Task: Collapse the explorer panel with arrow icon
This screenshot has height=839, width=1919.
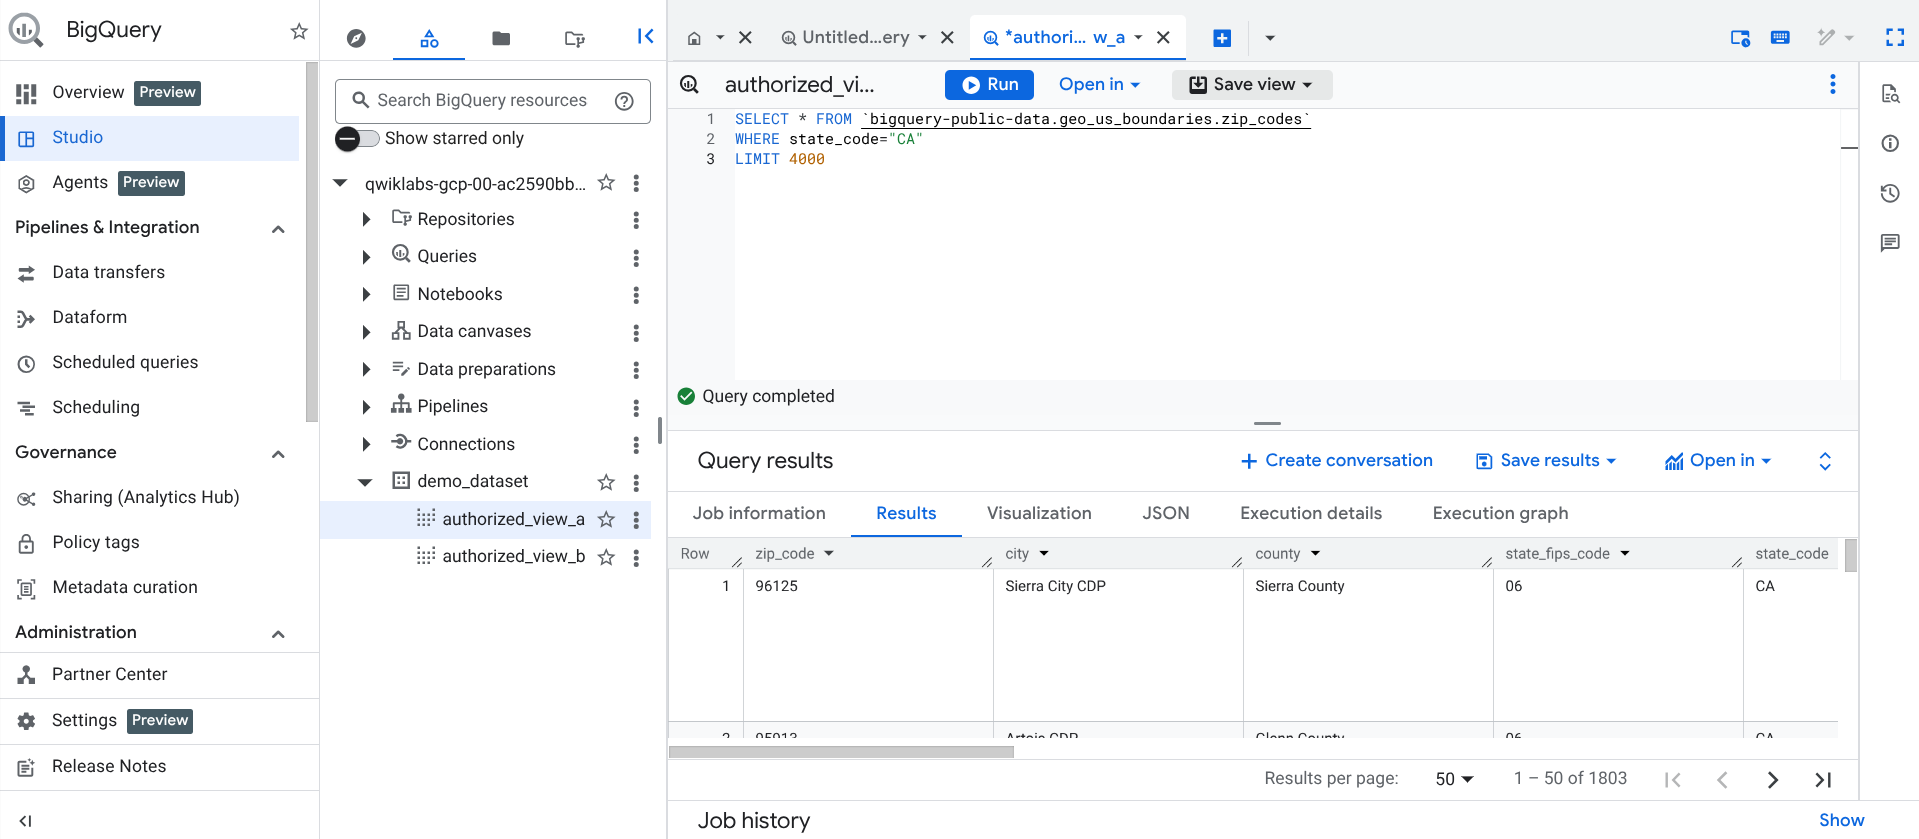Action: point(645,37)
